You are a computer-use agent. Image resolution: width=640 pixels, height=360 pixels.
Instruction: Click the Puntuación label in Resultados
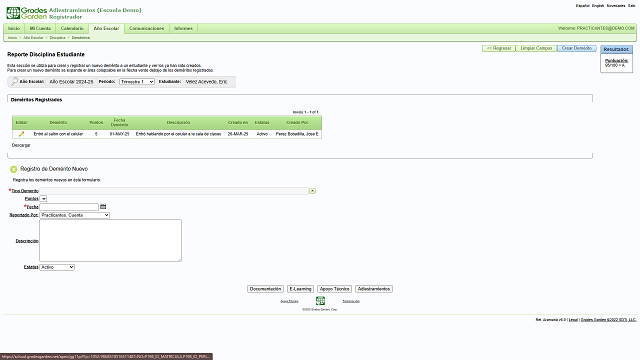click(617, 60)
